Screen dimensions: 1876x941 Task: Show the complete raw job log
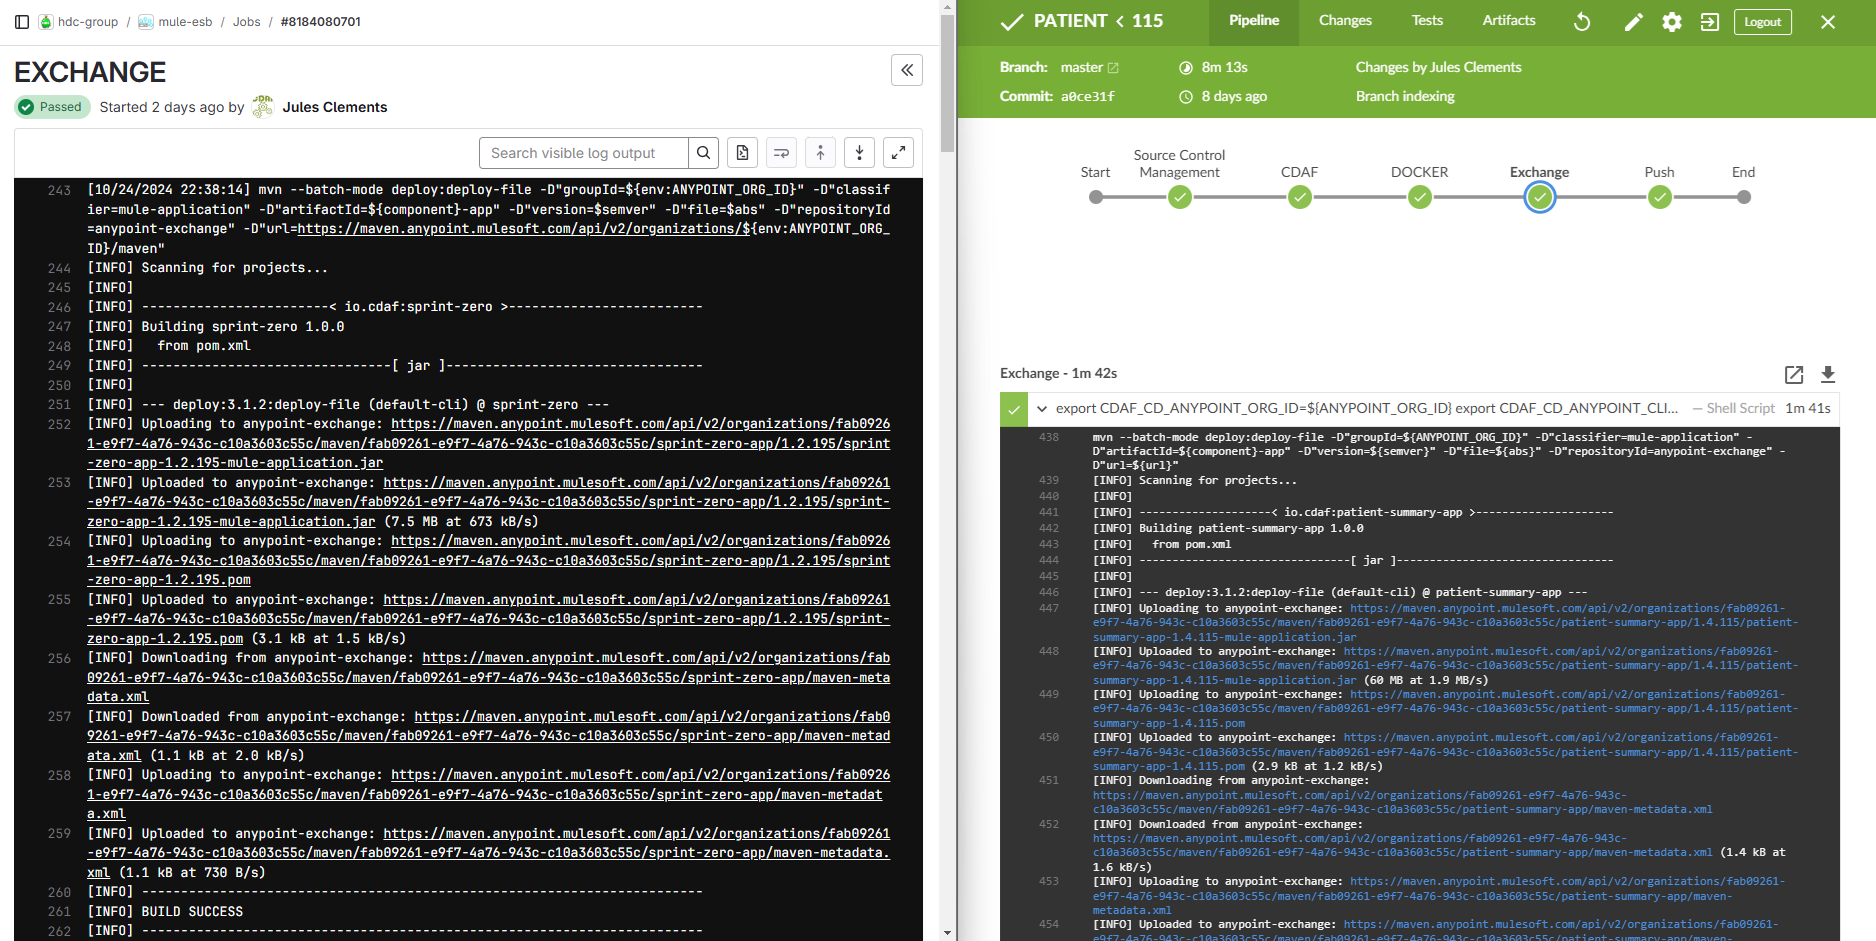click(742, 153)
